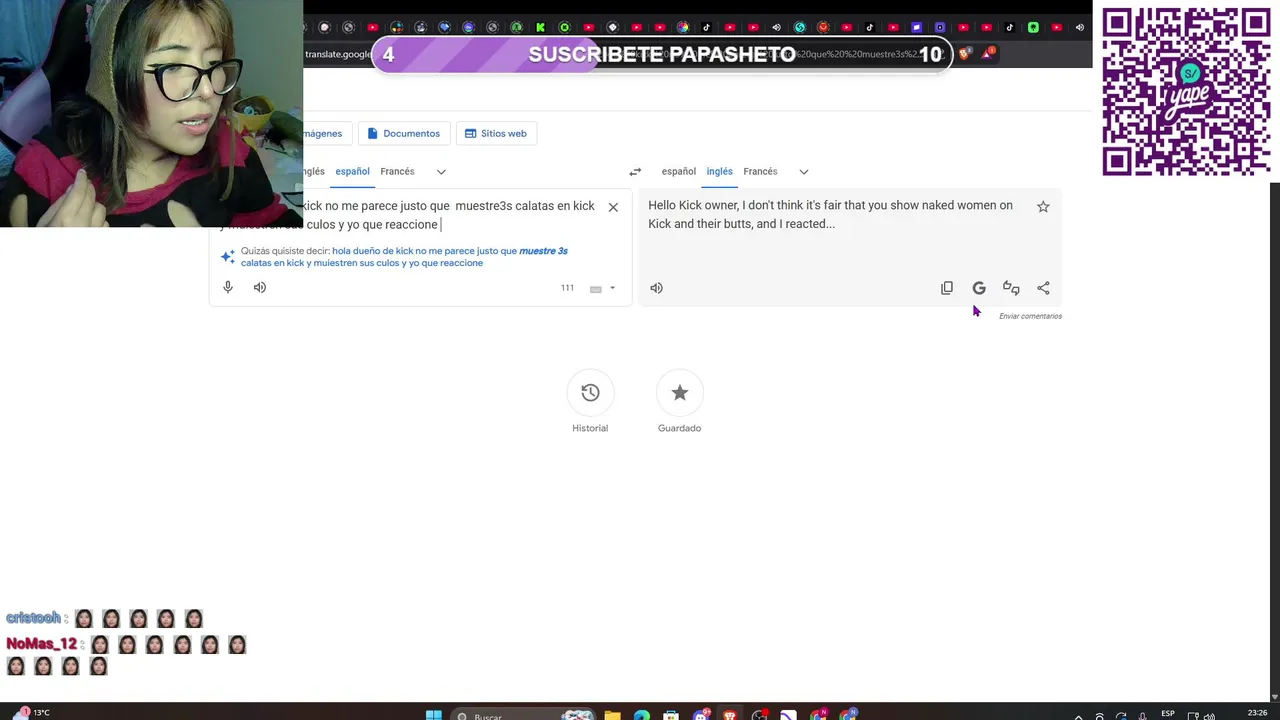
Task: Open the Brave Rewards triangle icon
Action: pyautogui.click(x=986, y=54)
